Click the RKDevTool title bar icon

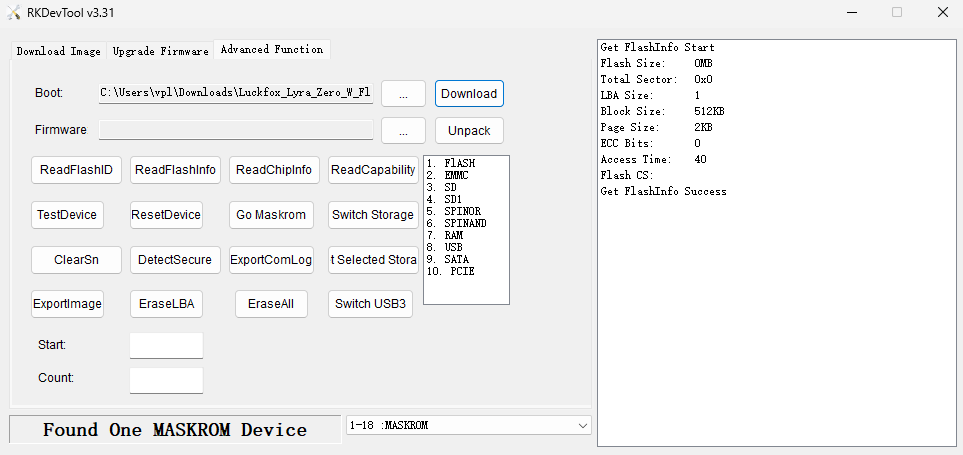coord(14,12)
